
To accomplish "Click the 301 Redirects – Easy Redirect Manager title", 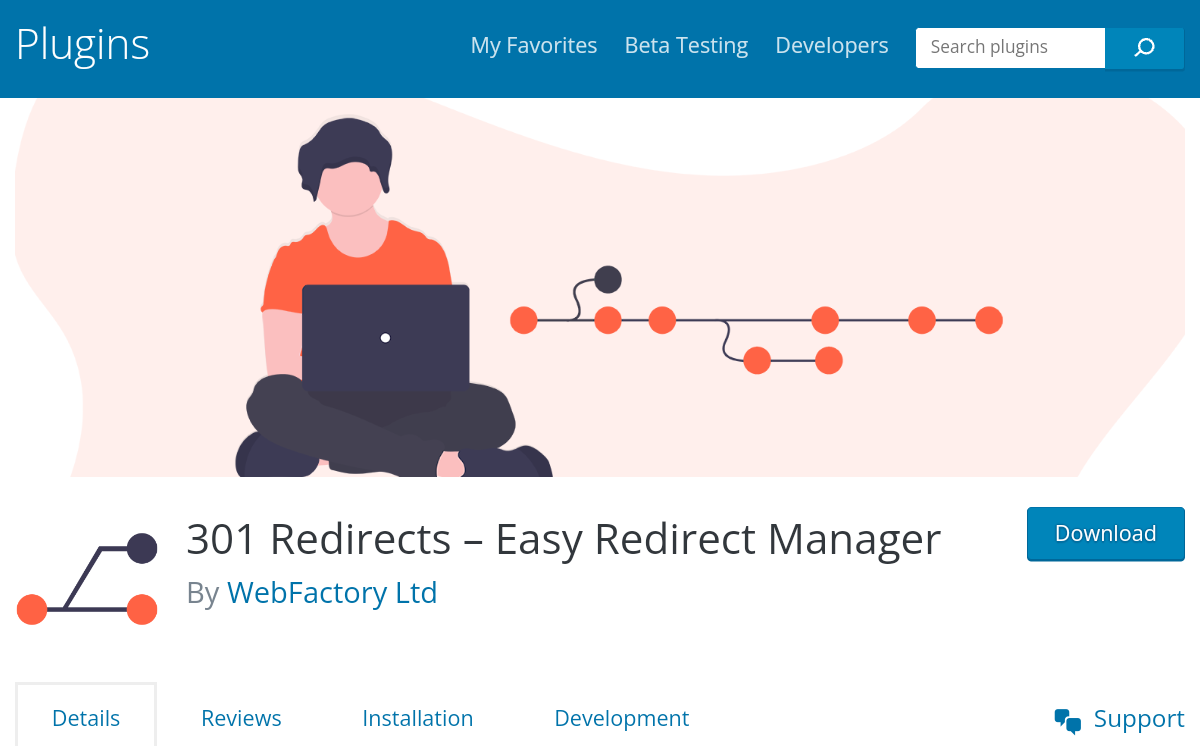I will pyautogui.click(x=564, y=539).
